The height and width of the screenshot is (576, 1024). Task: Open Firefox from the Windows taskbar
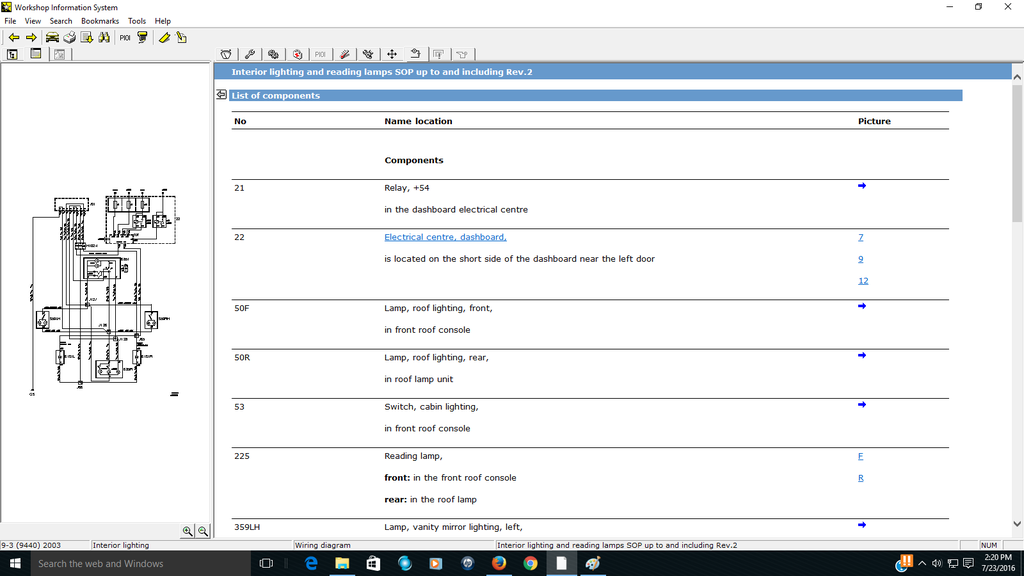point(499,563)
